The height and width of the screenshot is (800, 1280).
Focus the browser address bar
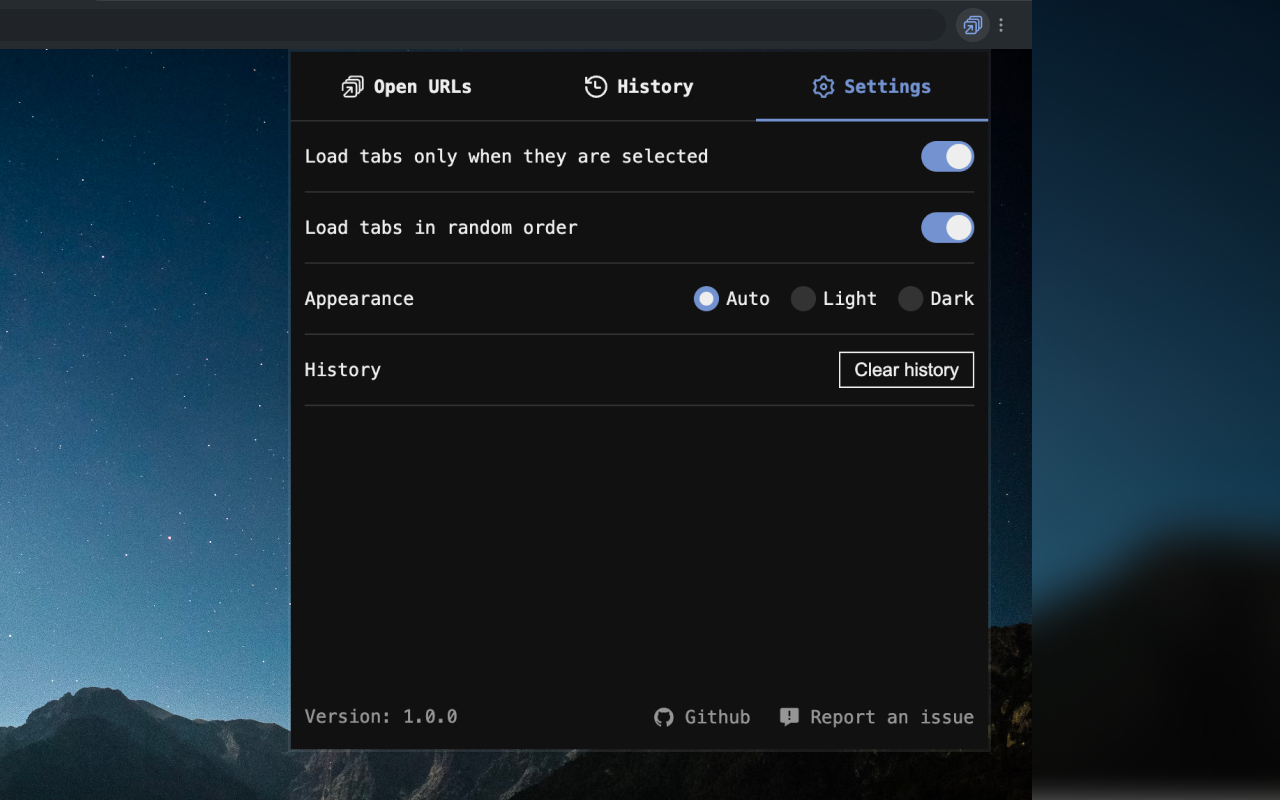click(x=470, y=25)
